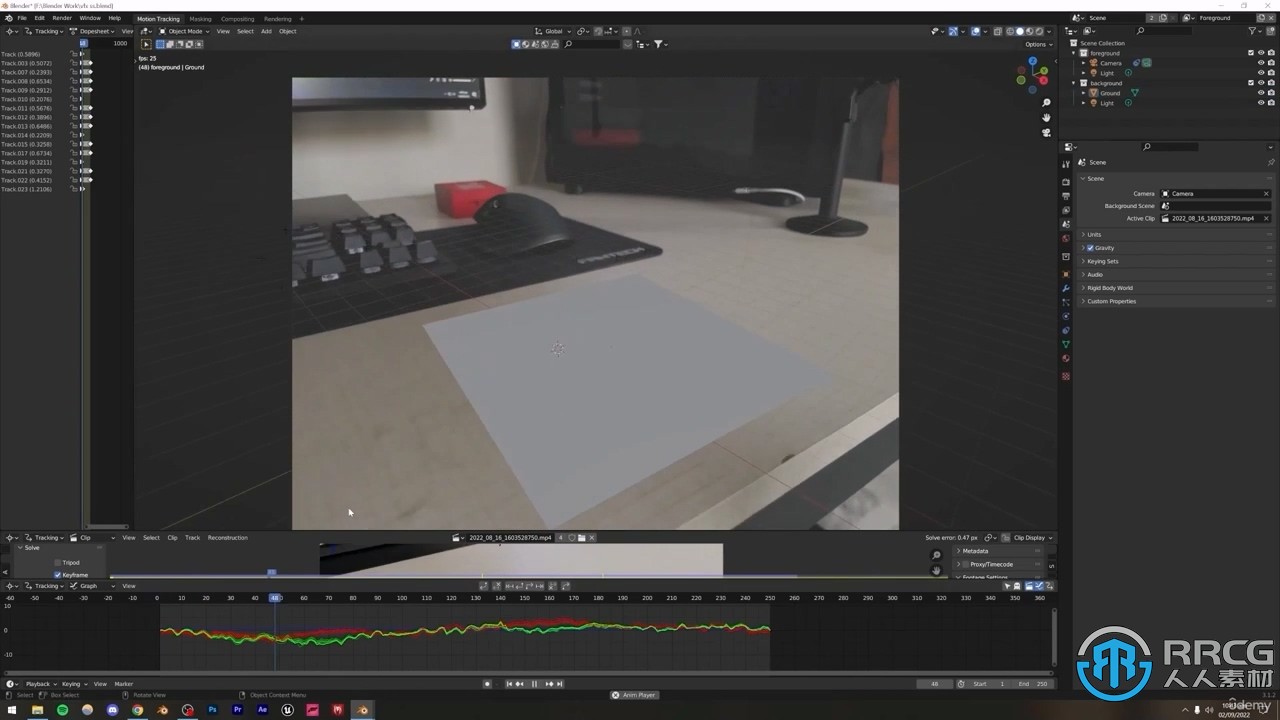Uncheck background collection exclude checkbox
The image size is (1280, 720).
point(1250,83)
